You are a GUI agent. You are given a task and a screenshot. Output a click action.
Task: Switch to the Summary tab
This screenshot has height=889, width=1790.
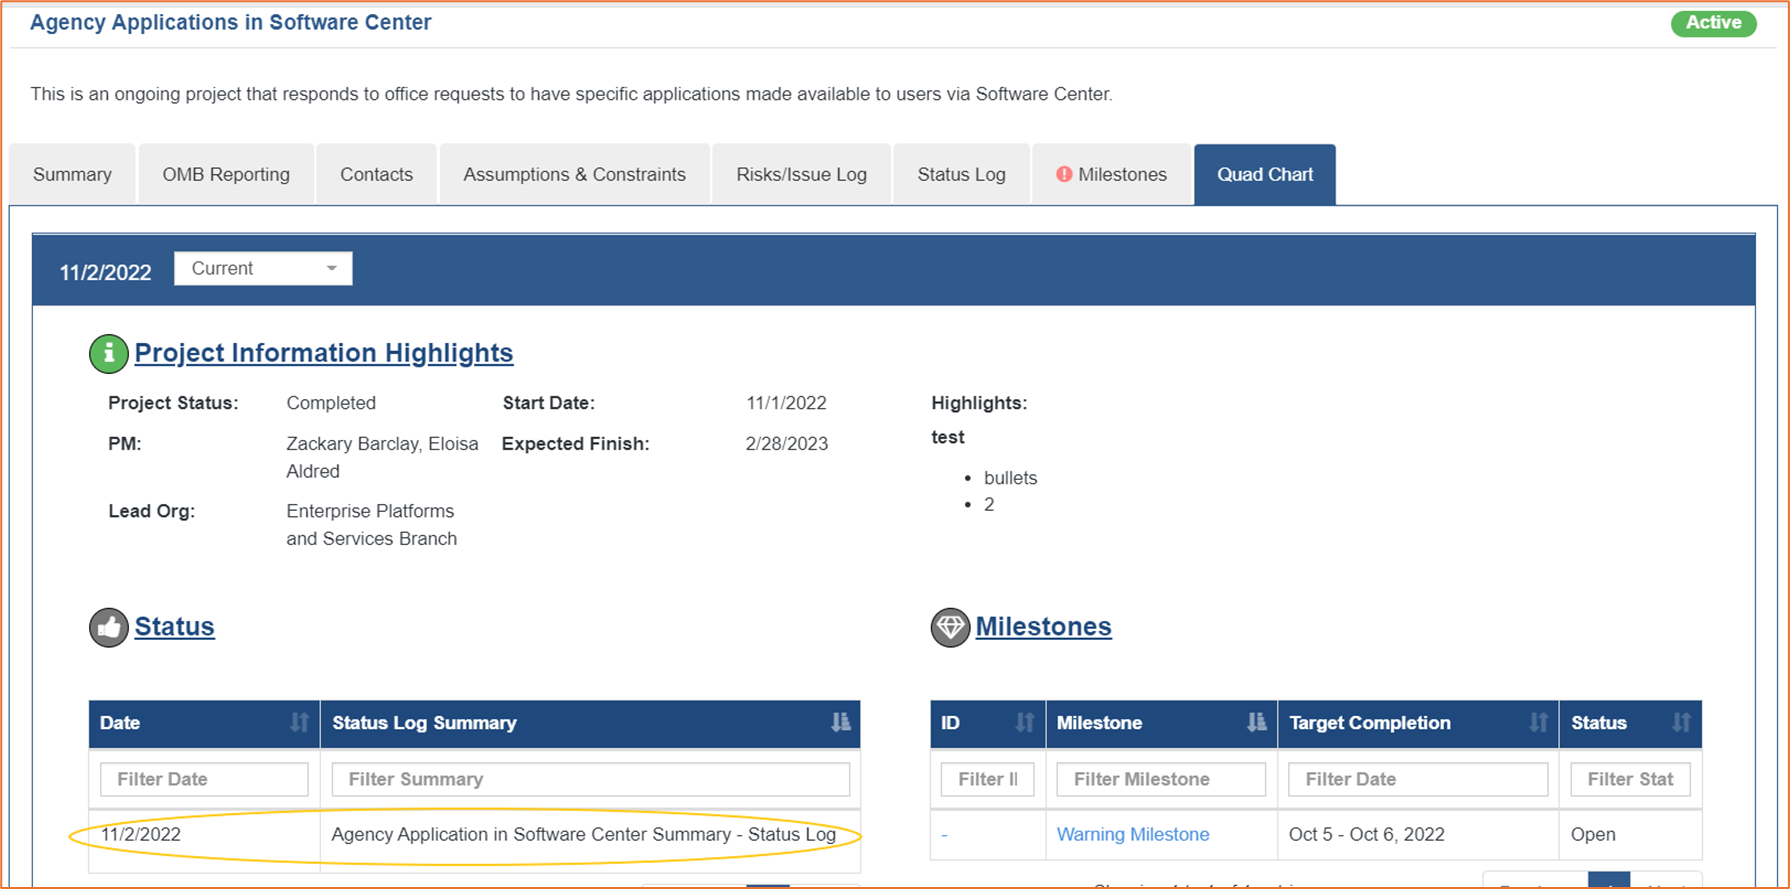click(72, 175)
